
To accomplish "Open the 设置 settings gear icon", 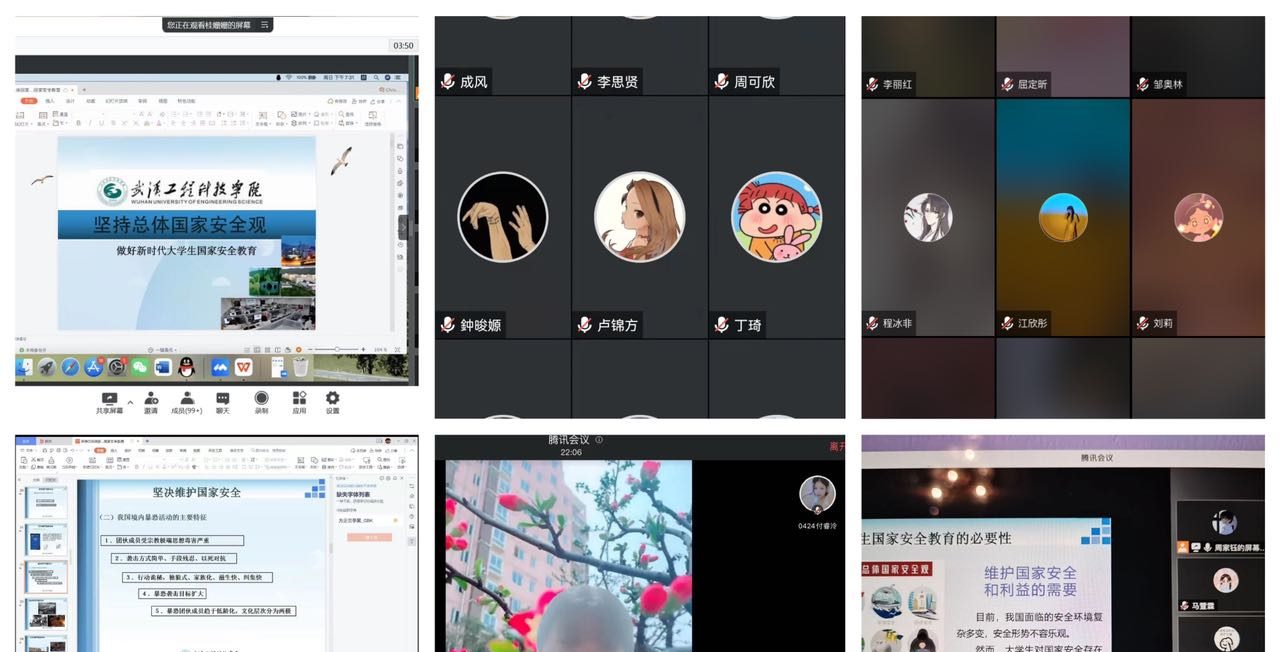I will pos(332,399).
